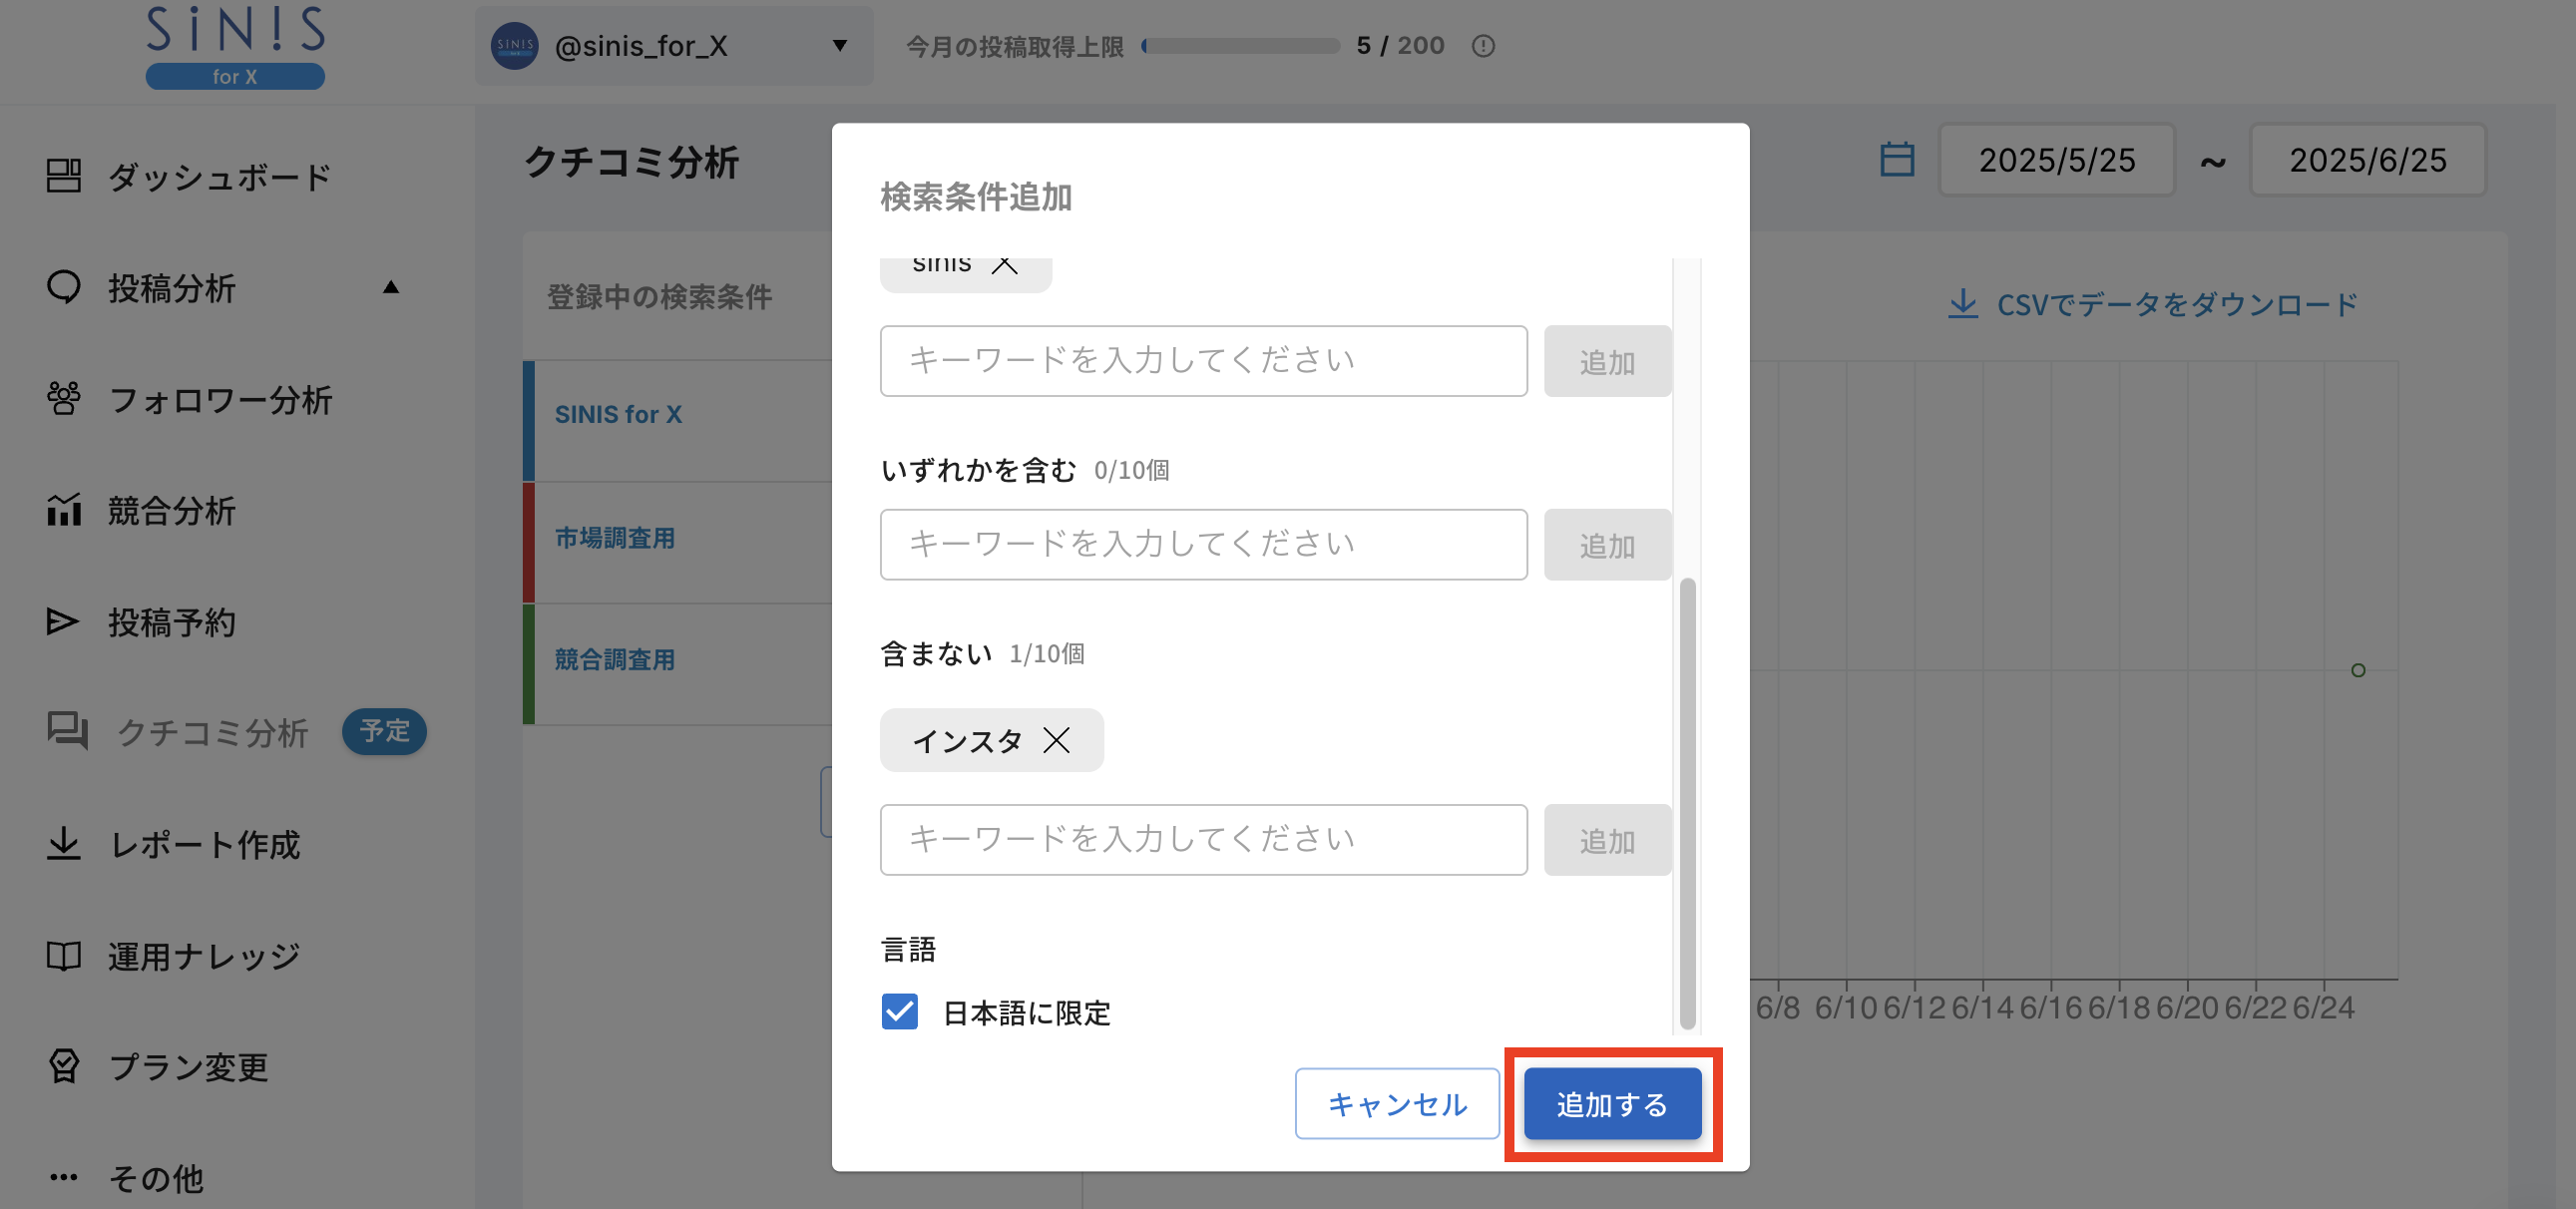Open the @sinis_for_X account dropdown arrow
Image resolution: width=2576 pixels, height=1209 pixels.
tap(840, 46)
